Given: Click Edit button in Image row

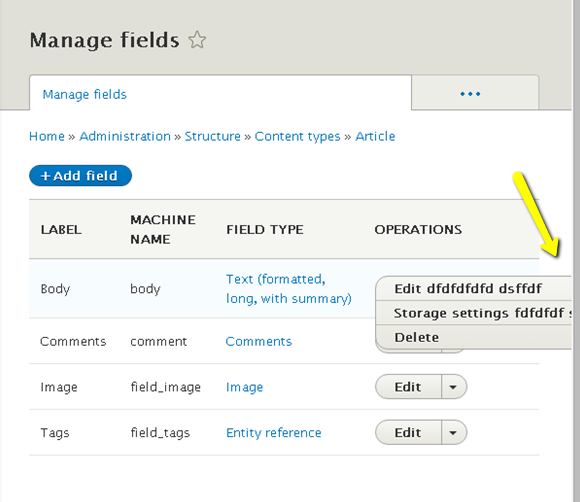Looking at the screenshot, I should click(408, 387).
